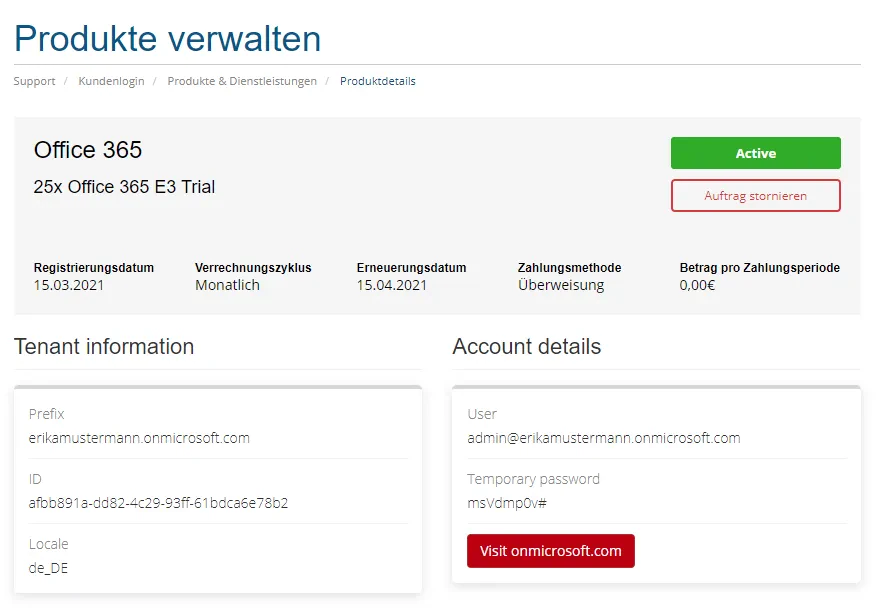
Task: Click the Account details heading
Action: (x=527, y=347)
